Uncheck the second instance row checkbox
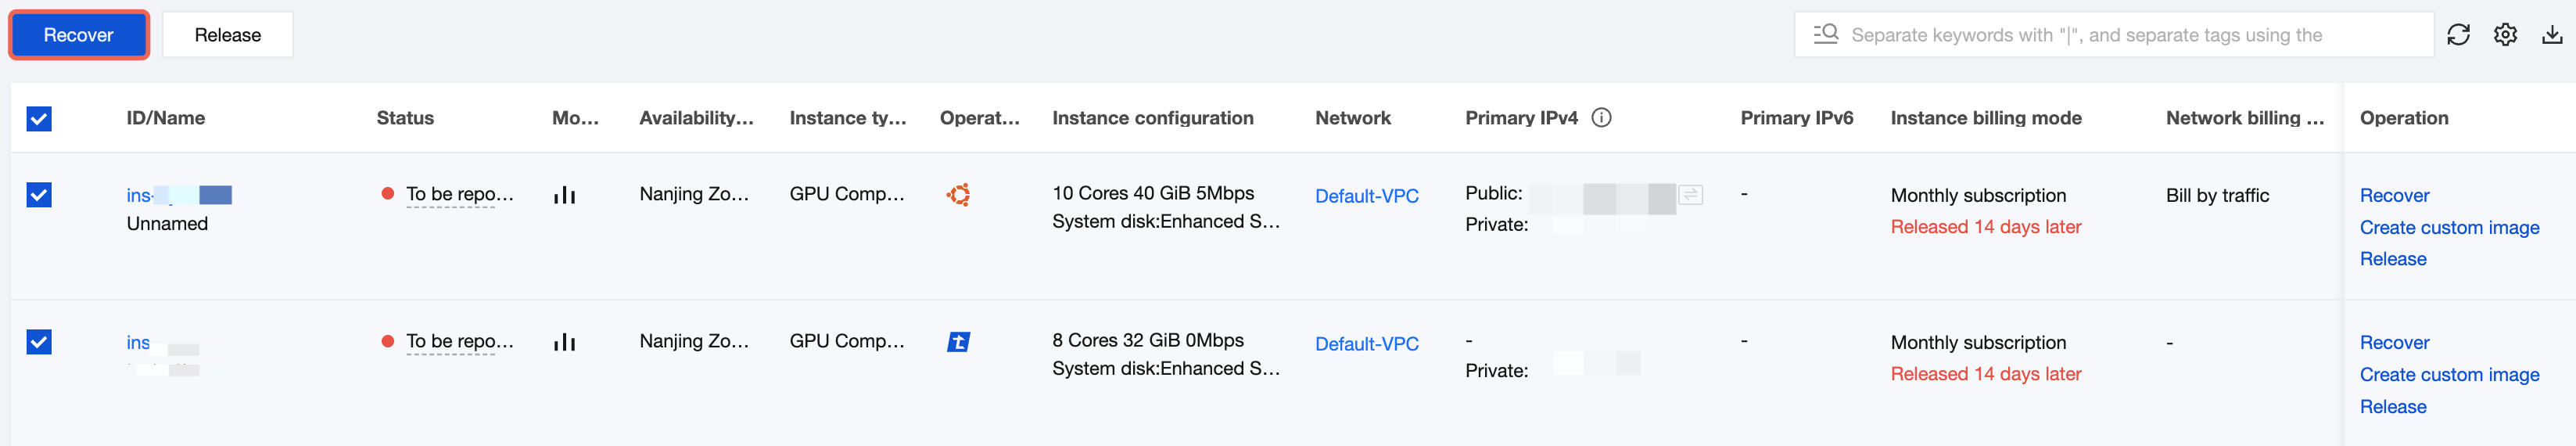The image size is (2576, 446). click(x=39, y=342)
